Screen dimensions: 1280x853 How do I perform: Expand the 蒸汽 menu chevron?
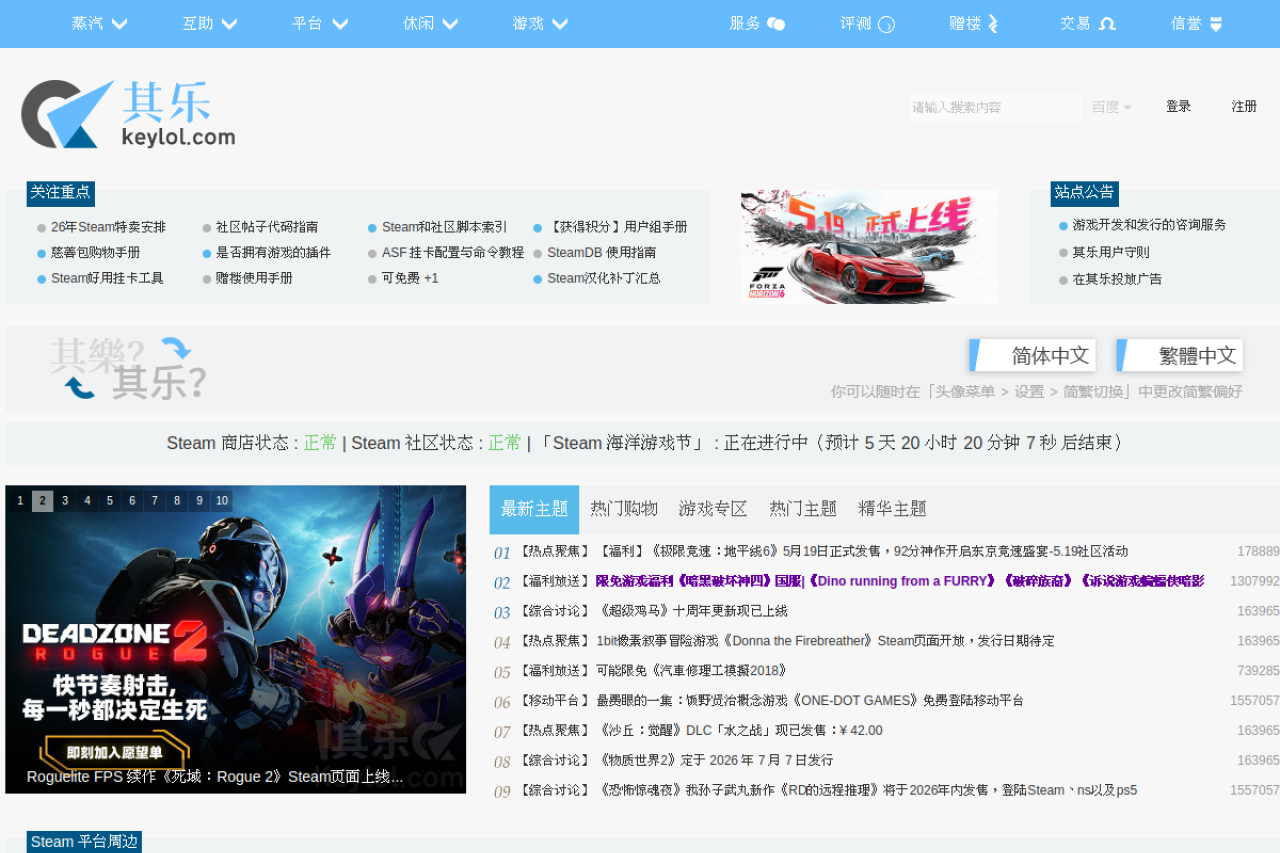point(120,24)
